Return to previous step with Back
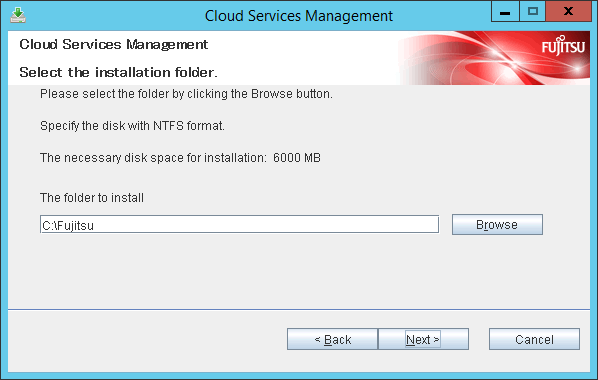The height and width of the screenshot is (380, 598). [x=333, y=339]
